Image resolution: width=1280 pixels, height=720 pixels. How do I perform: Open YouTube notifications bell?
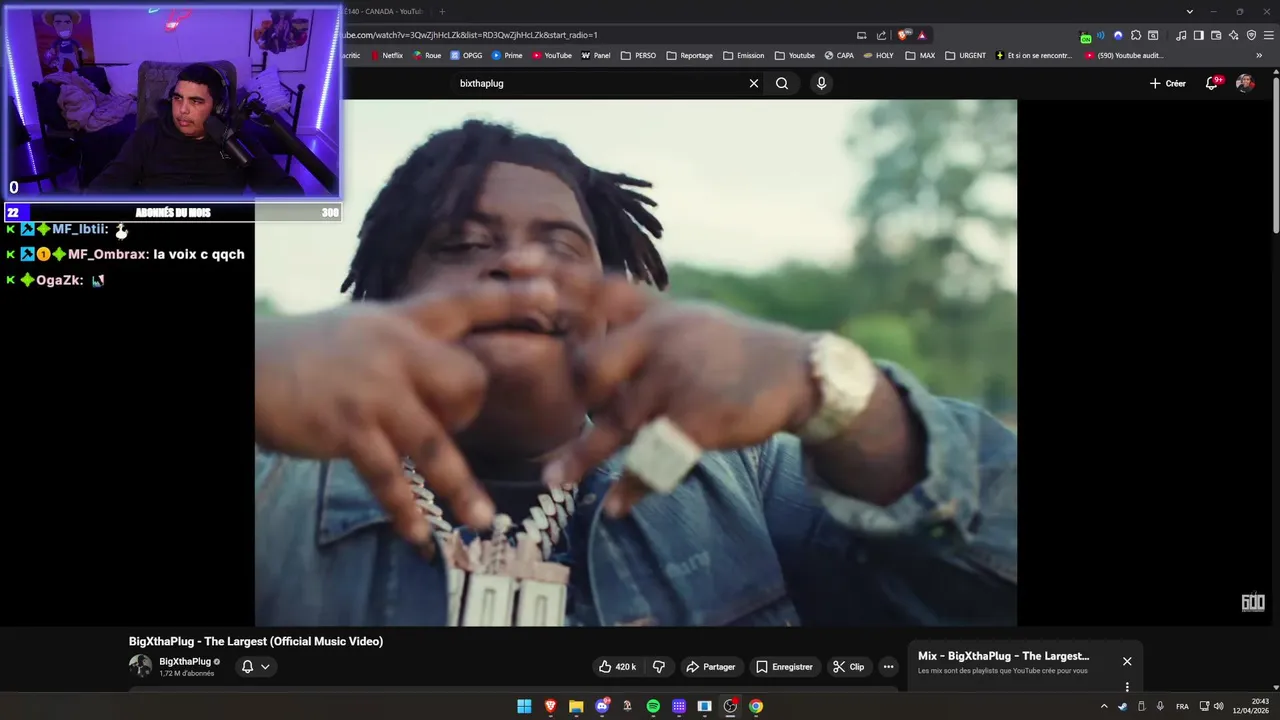click(1212, 83)
